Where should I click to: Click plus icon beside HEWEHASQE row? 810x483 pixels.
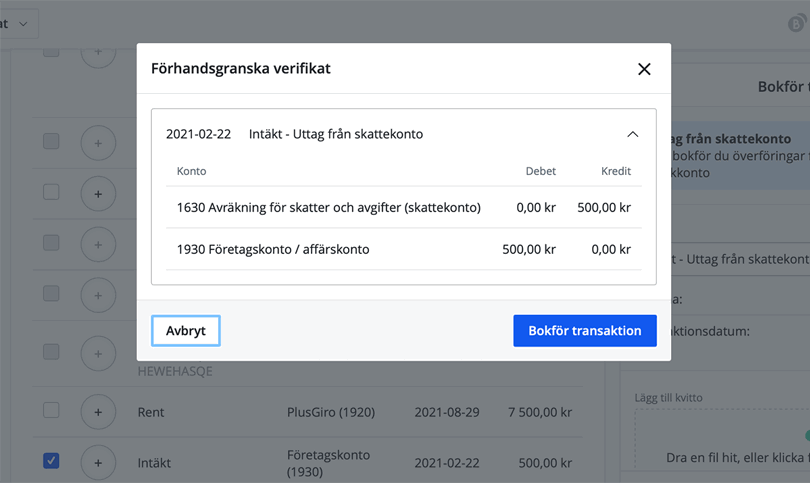98,352
